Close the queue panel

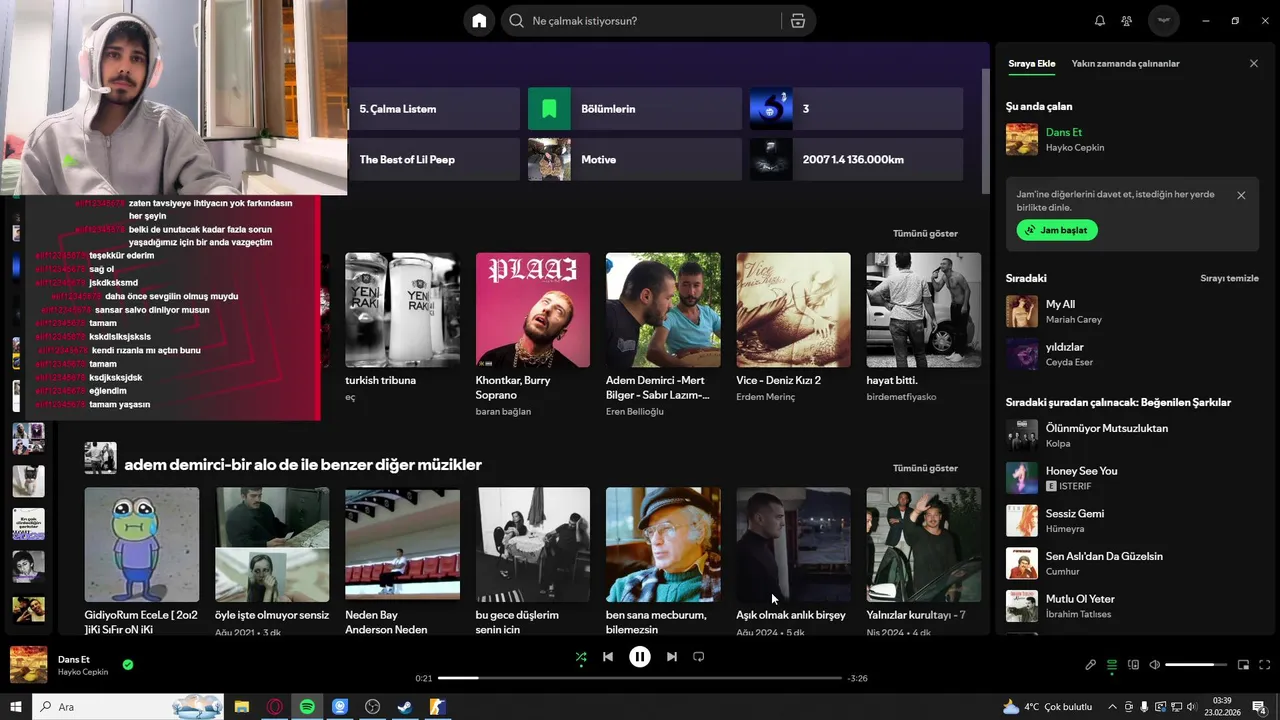[1254, 63]
